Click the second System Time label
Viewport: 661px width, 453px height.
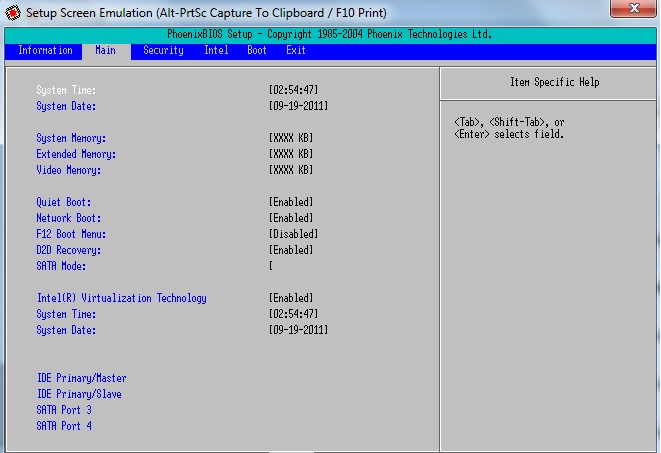click(x=66, y=314)
